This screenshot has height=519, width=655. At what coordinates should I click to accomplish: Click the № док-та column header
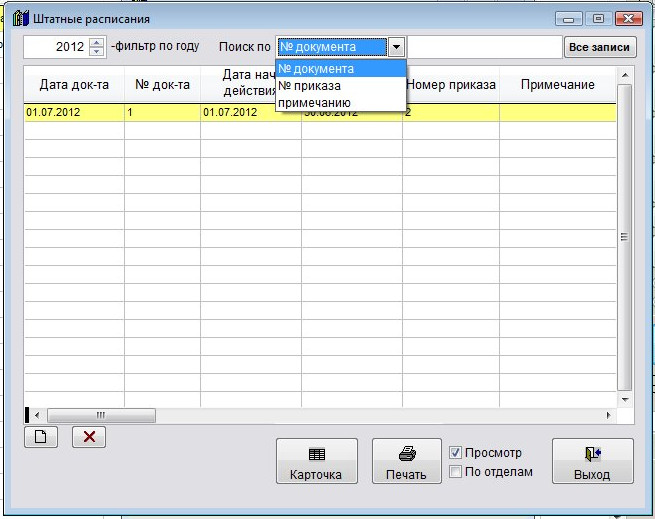click(162, 85)
